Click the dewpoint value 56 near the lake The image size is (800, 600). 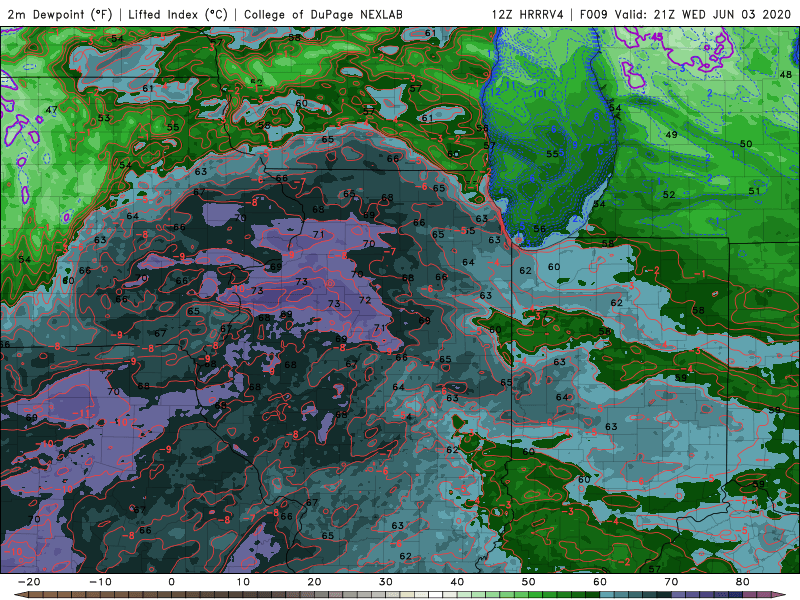pyautogui.click(x=539, y=229)
